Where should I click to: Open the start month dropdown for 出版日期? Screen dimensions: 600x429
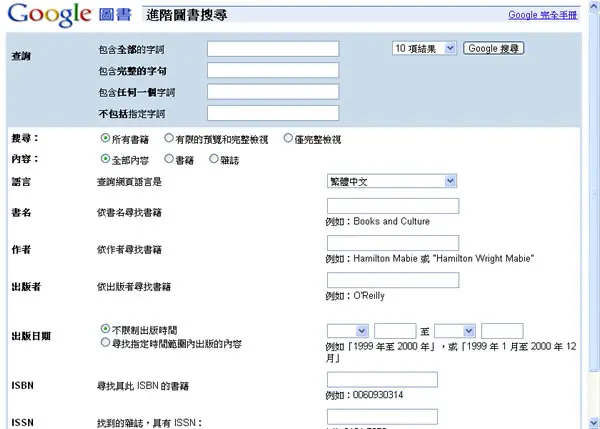tap(348, 331)
